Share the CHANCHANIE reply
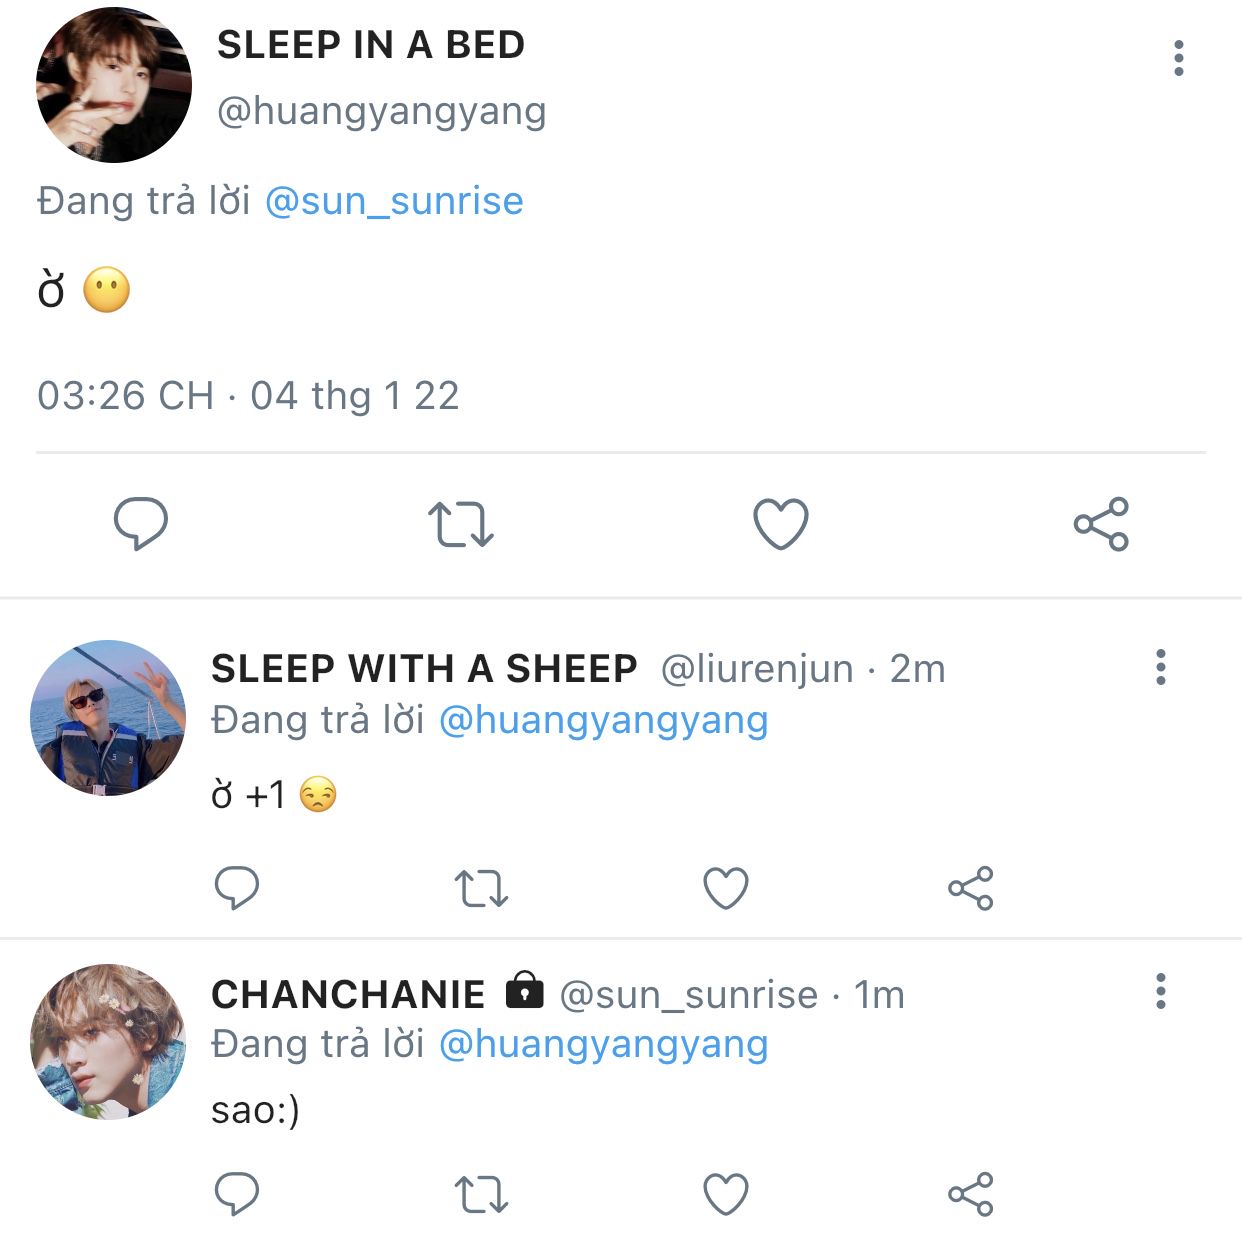The height and width of the screenshot is (1236, 1242). click(x=970, y=1193)
